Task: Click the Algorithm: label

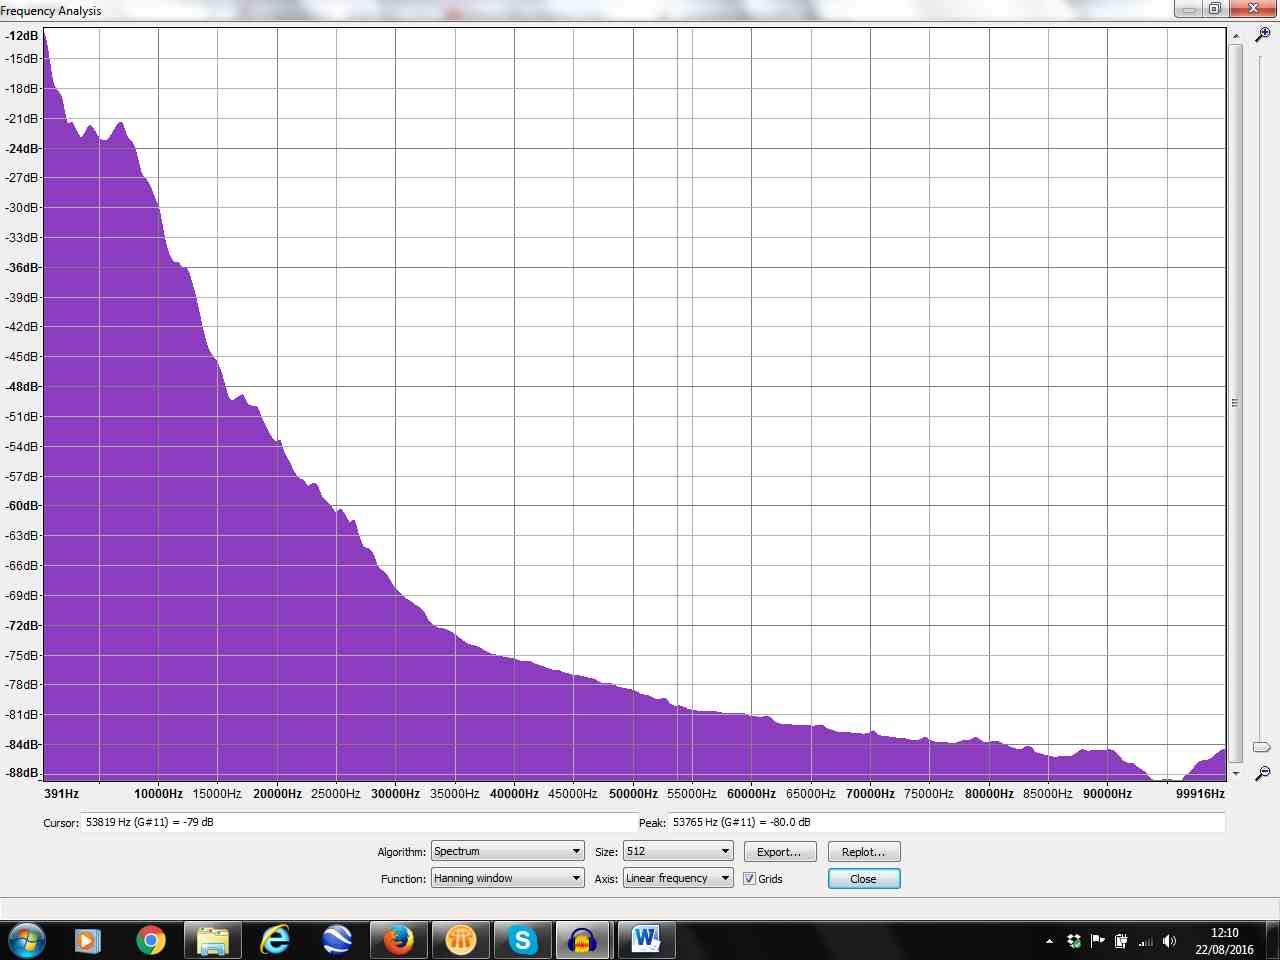Action: click(x=401, y=853)
